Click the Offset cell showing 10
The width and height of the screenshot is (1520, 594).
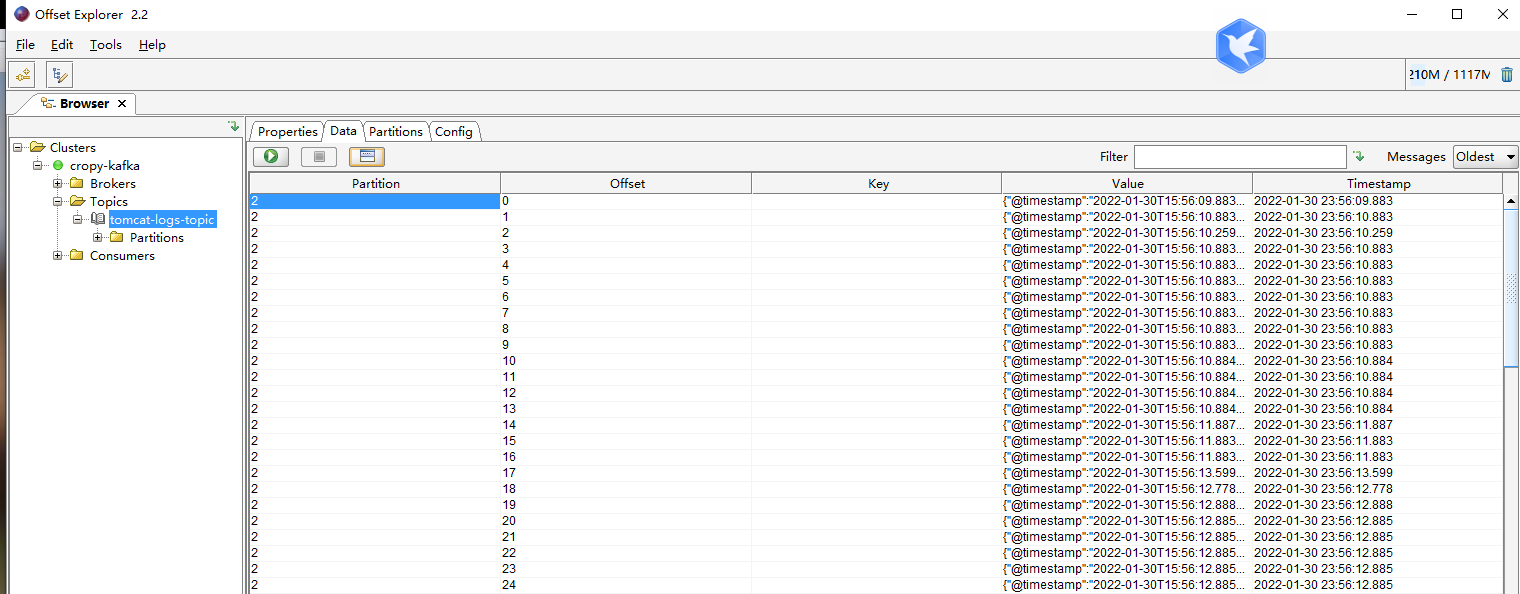pyautogui.click(x=627, y=361)
